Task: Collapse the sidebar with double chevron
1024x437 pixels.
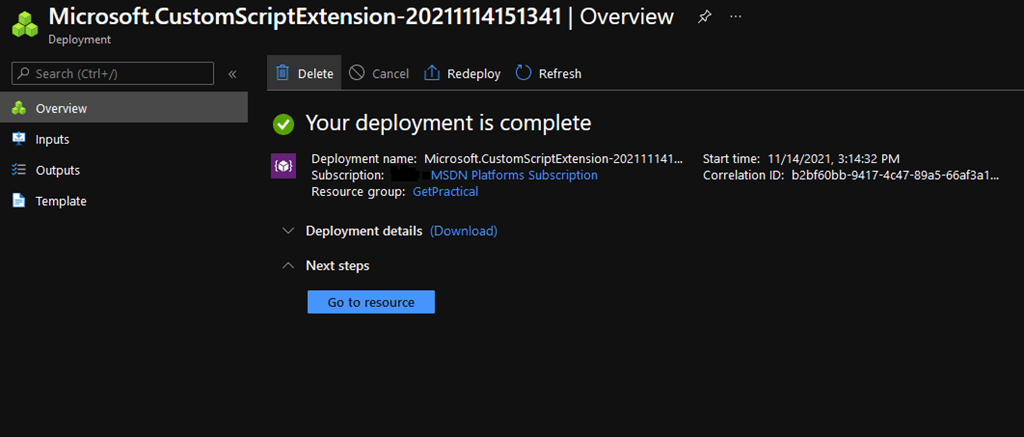Action: coord(232,74)
